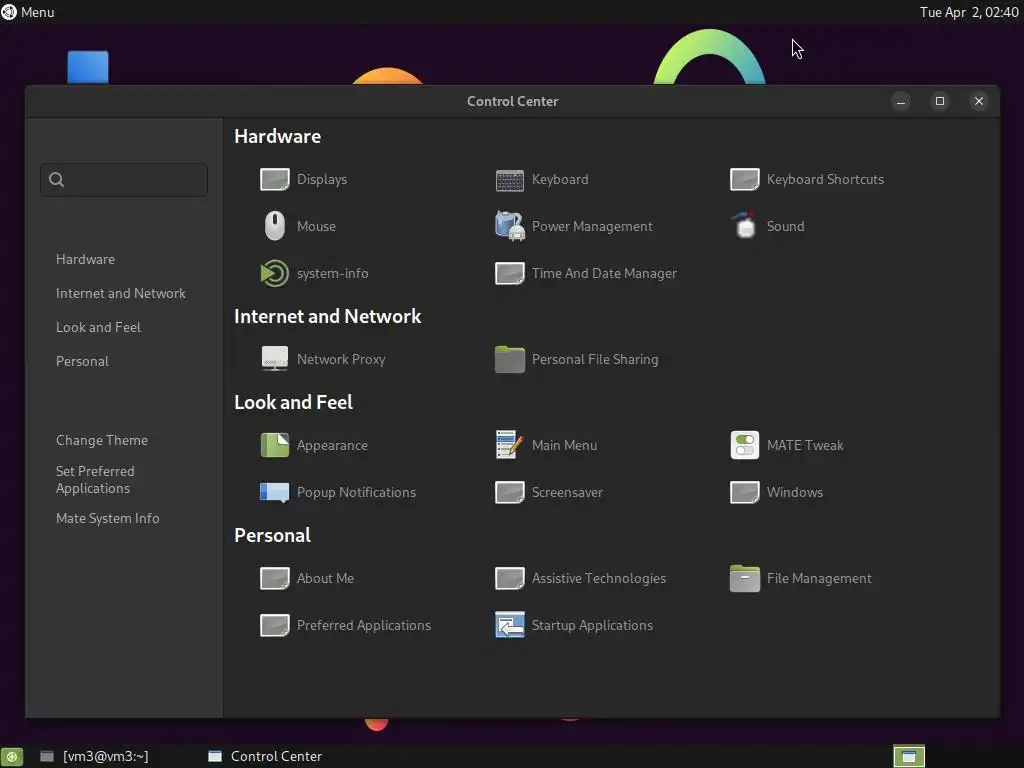The height and width of the screenshot is (768, 1024).
Task: Open the Personal File Sharing folder icon
Action: (509, 359)
